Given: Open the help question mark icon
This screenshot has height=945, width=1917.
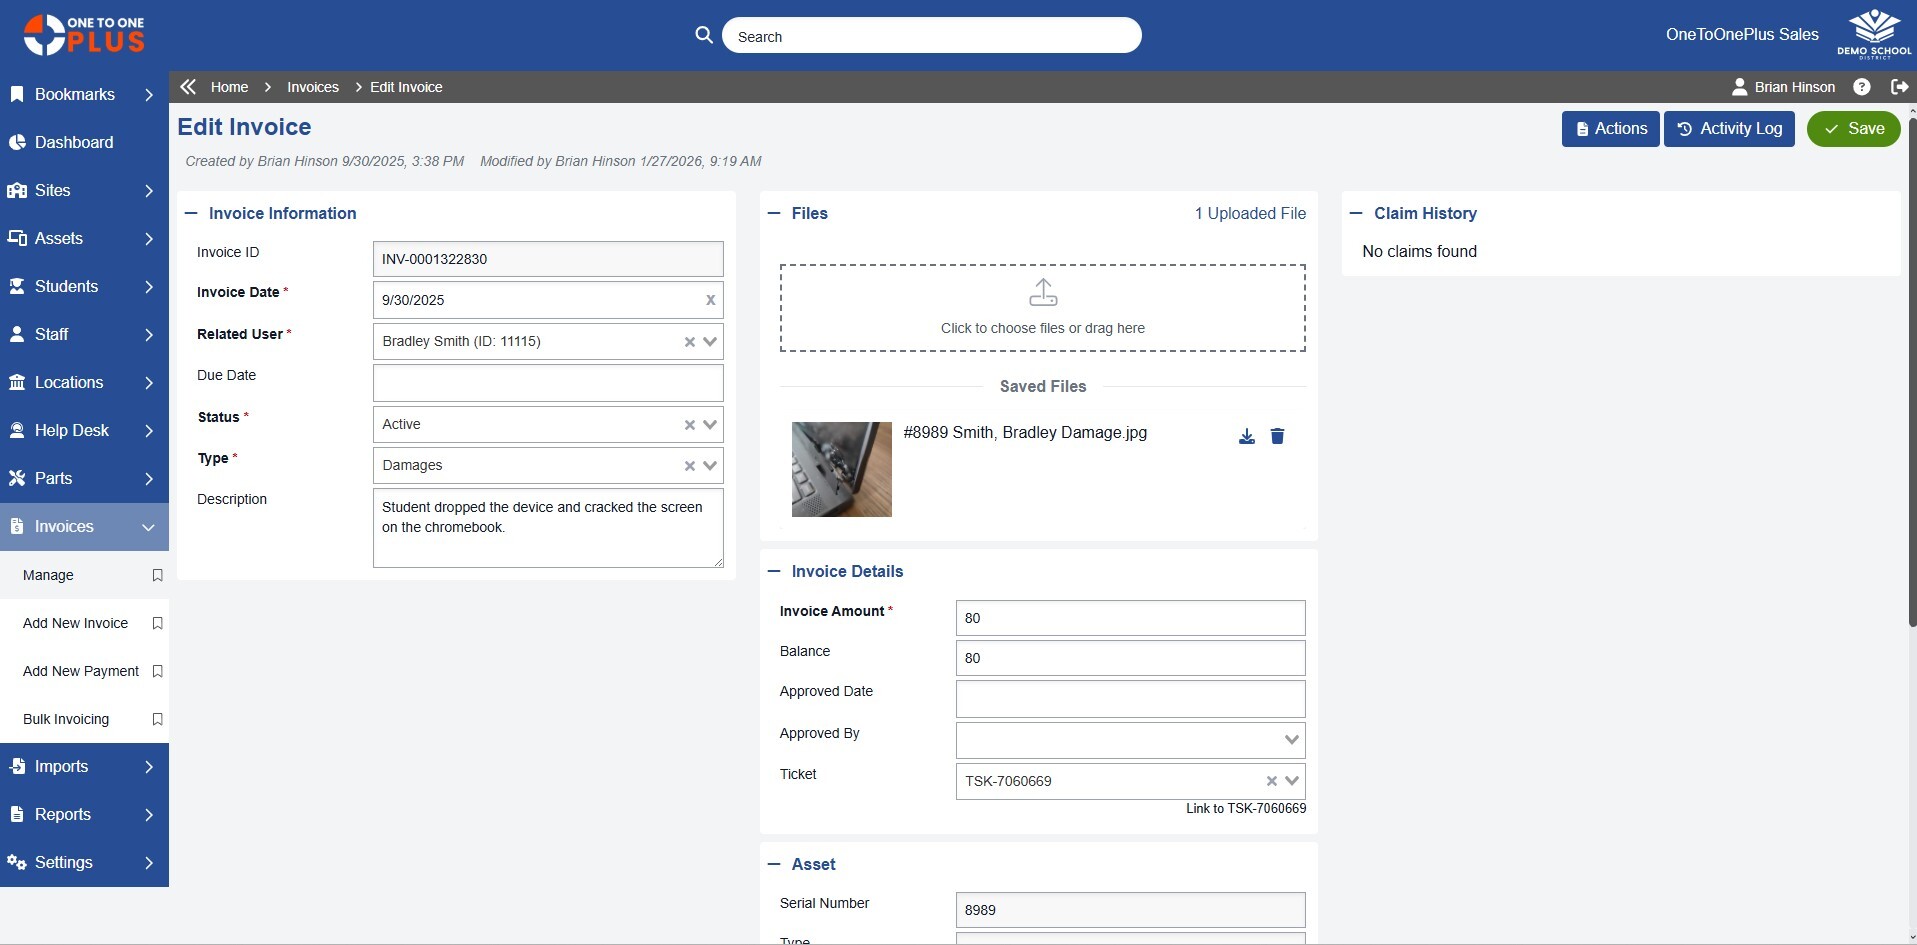Looking at the screenshot, I should point(1861,87).
